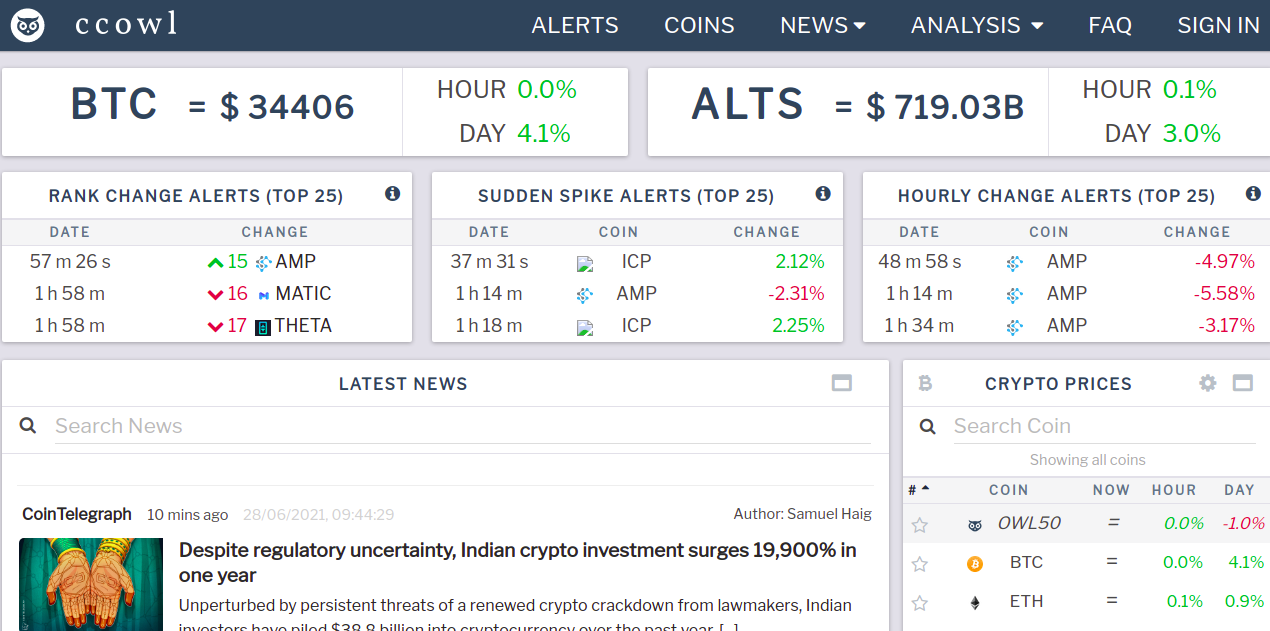
Task: Click the ICP coin icon in Sudden Spike Alerts
Action: pos(584,261)
